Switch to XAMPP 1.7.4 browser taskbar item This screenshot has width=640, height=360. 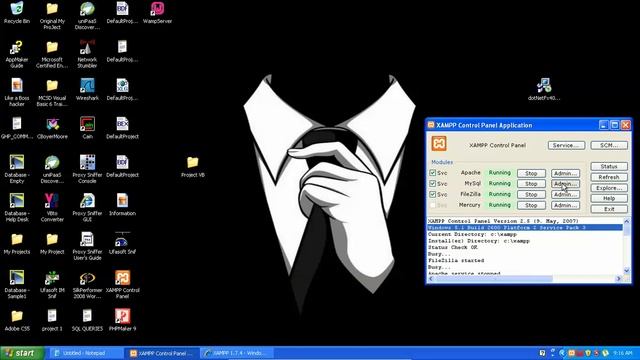point(238,353)
